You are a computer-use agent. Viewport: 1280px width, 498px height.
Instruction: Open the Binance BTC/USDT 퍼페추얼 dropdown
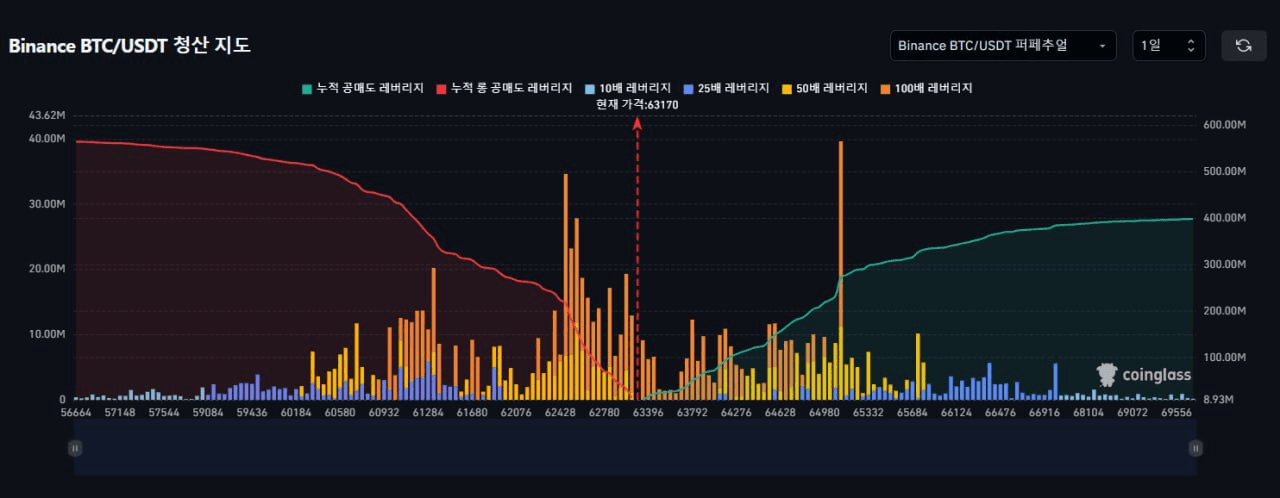pyautogui.click(x=1003, y=45)
